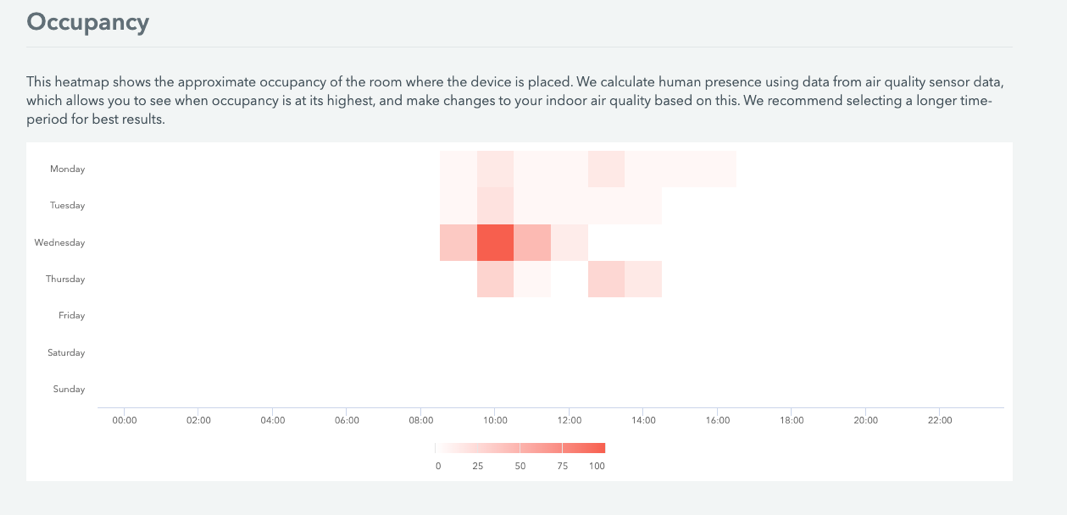1067x515 pixels.
Task: Click the 10:00 axis label
Action: pyautogui.click(x=495, y=420)
